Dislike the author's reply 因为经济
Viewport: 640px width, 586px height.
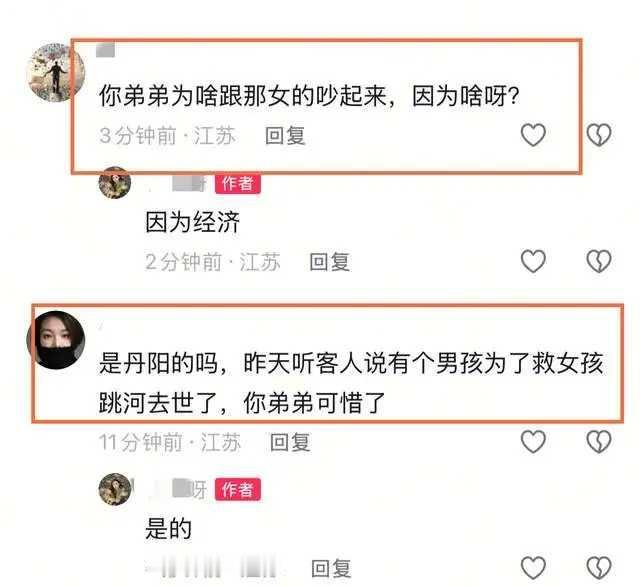599,261
